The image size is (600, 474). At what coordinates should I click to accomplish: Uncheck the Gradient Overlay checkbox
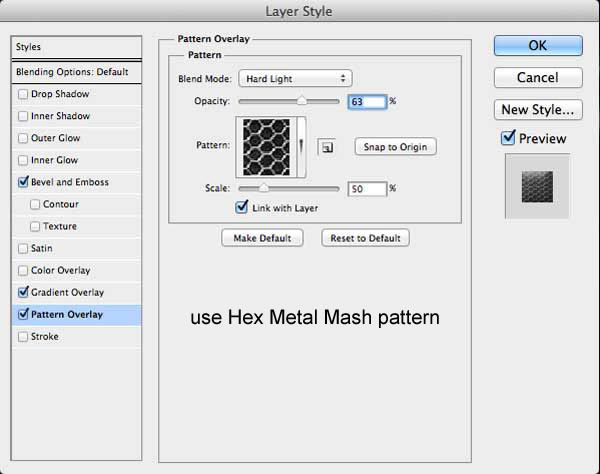pyautogui.click(x=23, y=292)
